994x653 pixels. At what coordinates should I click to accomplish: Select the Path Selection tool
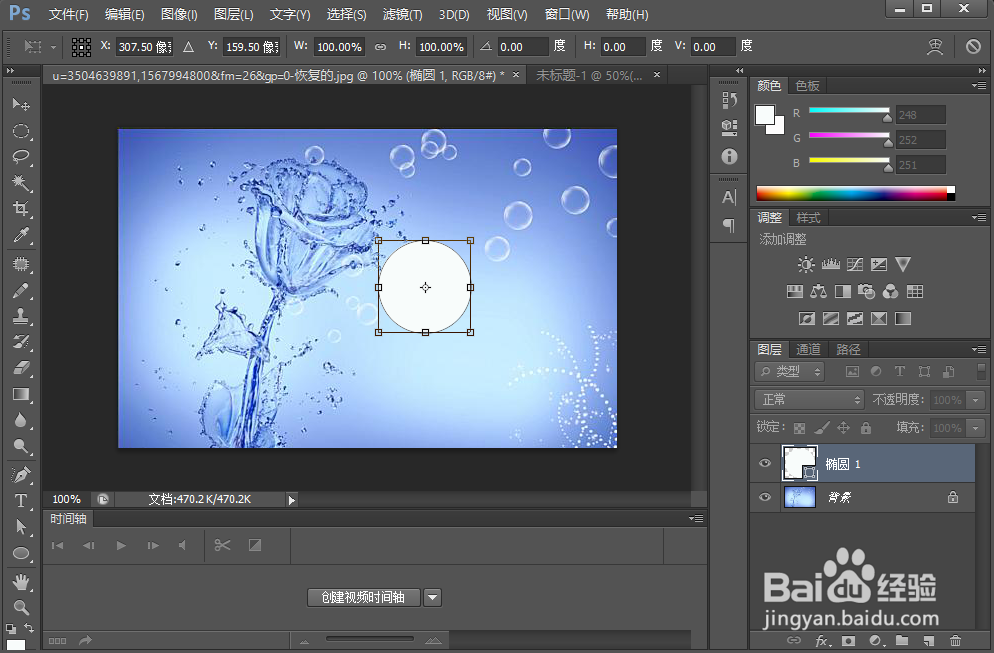(21, 527)
